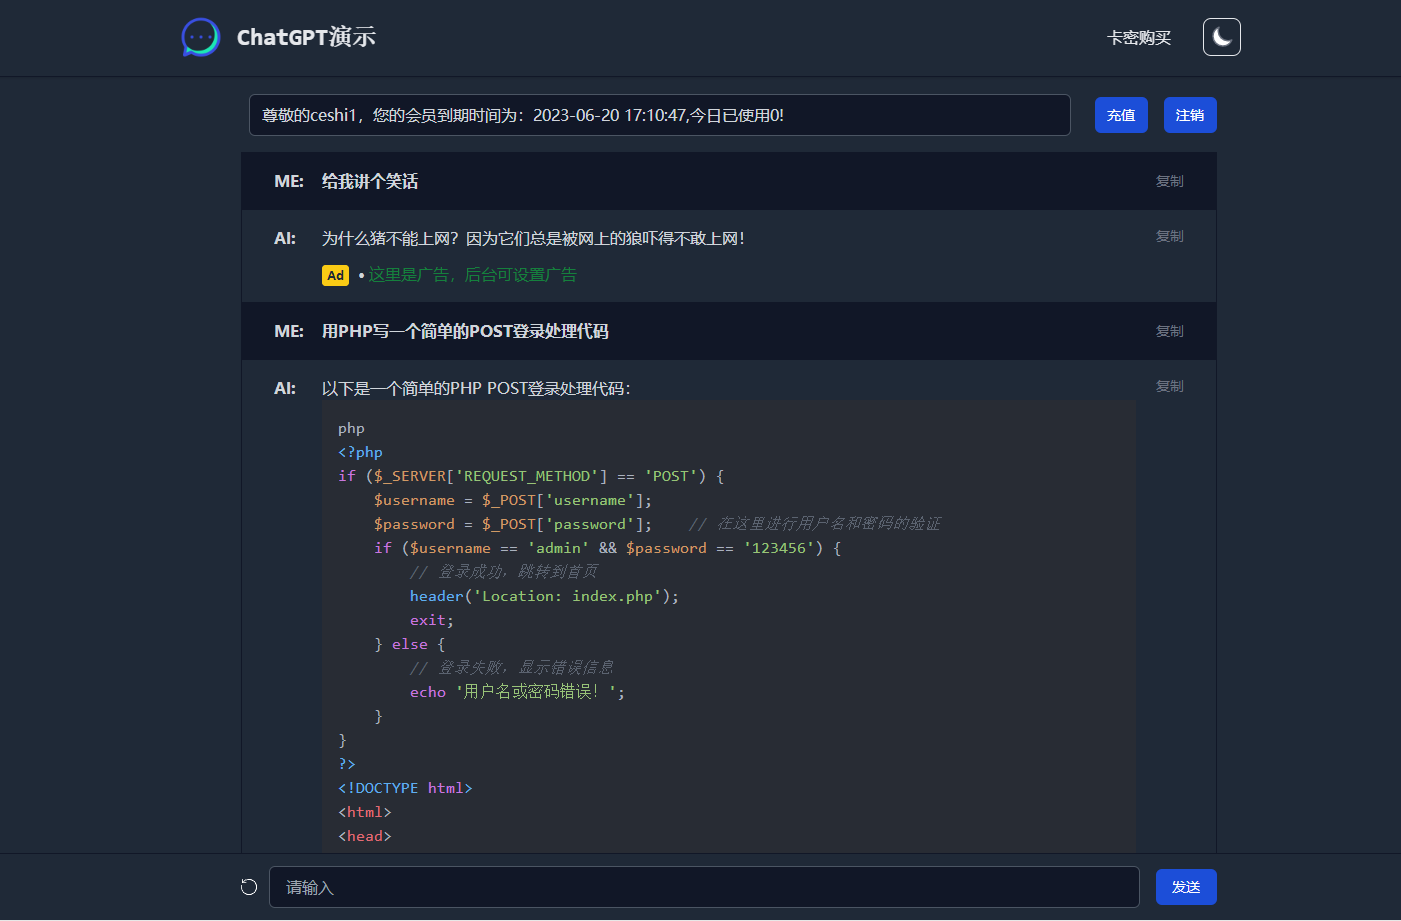Focus the 请输入 message input field
The image size is (1401, 921).
pos(703,887)
